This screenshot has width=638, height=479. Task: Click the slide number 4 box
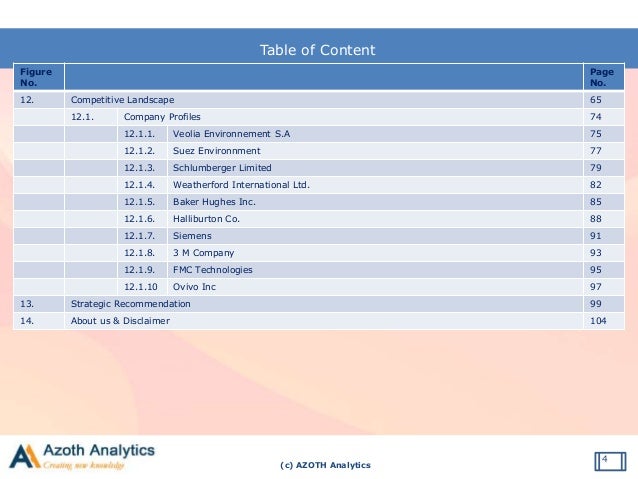610,461
